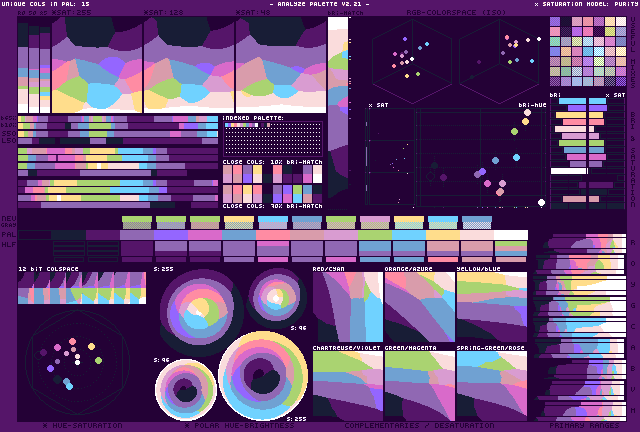Select the light-rimmed S:255 polar circle
This screenshot has height=432, width=640.
[x=263, y=376]
